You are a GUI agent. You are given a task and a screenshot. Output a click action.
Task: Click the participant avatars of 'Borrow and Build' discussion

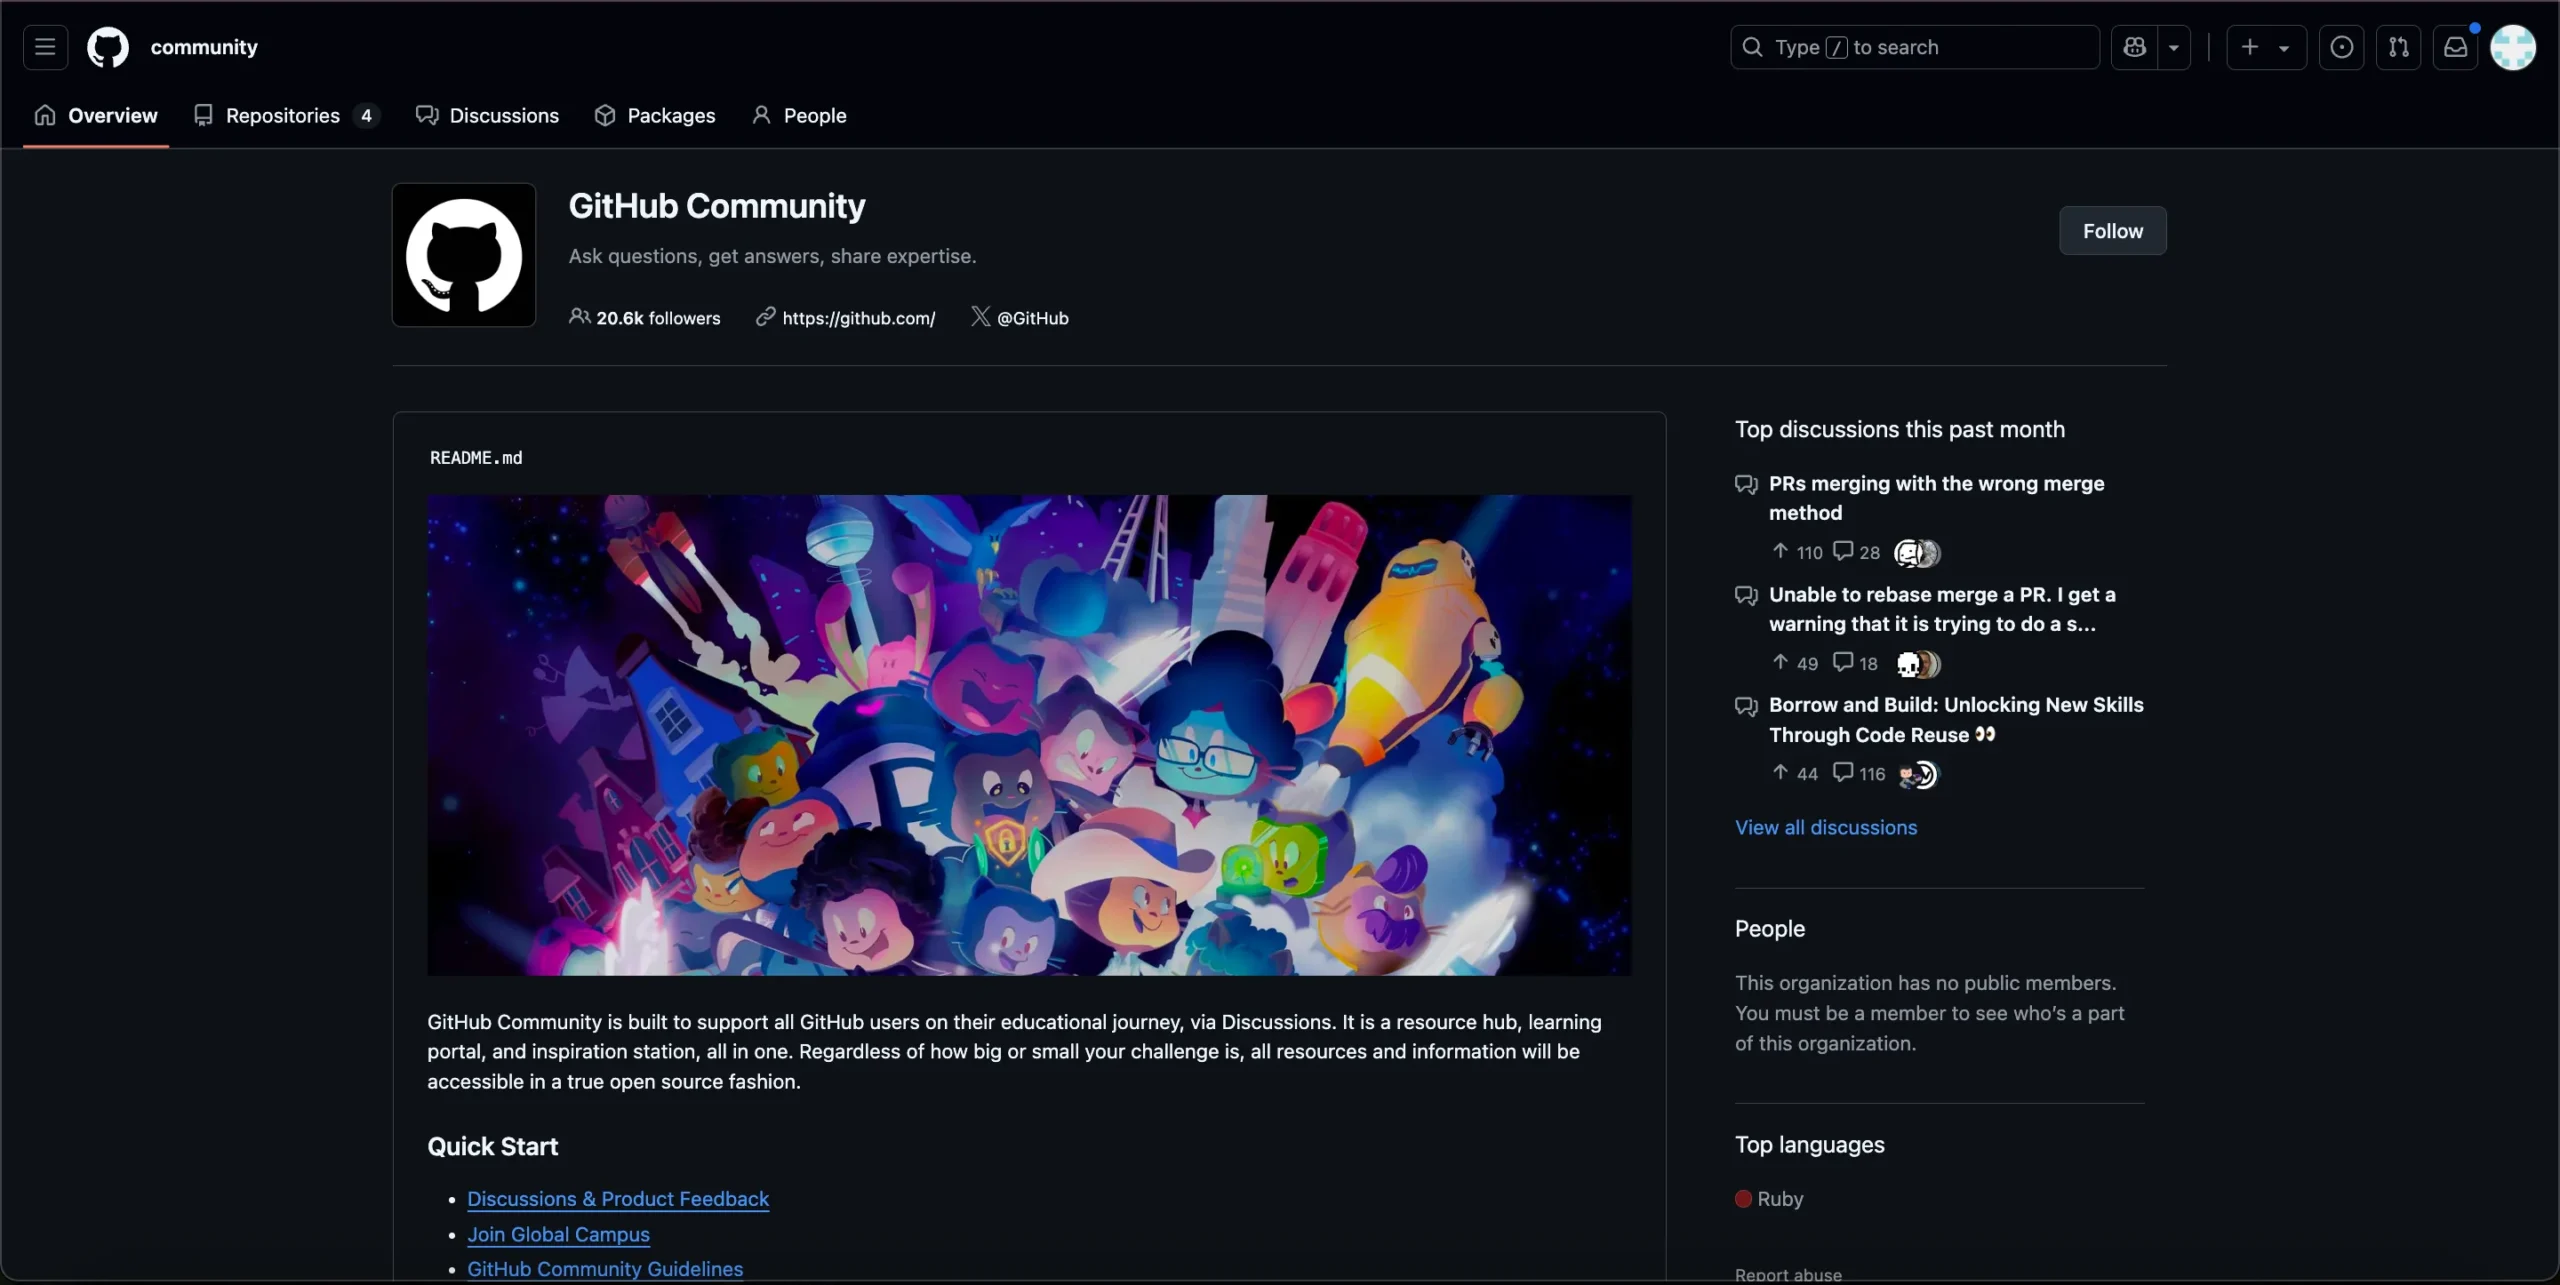1919,775
